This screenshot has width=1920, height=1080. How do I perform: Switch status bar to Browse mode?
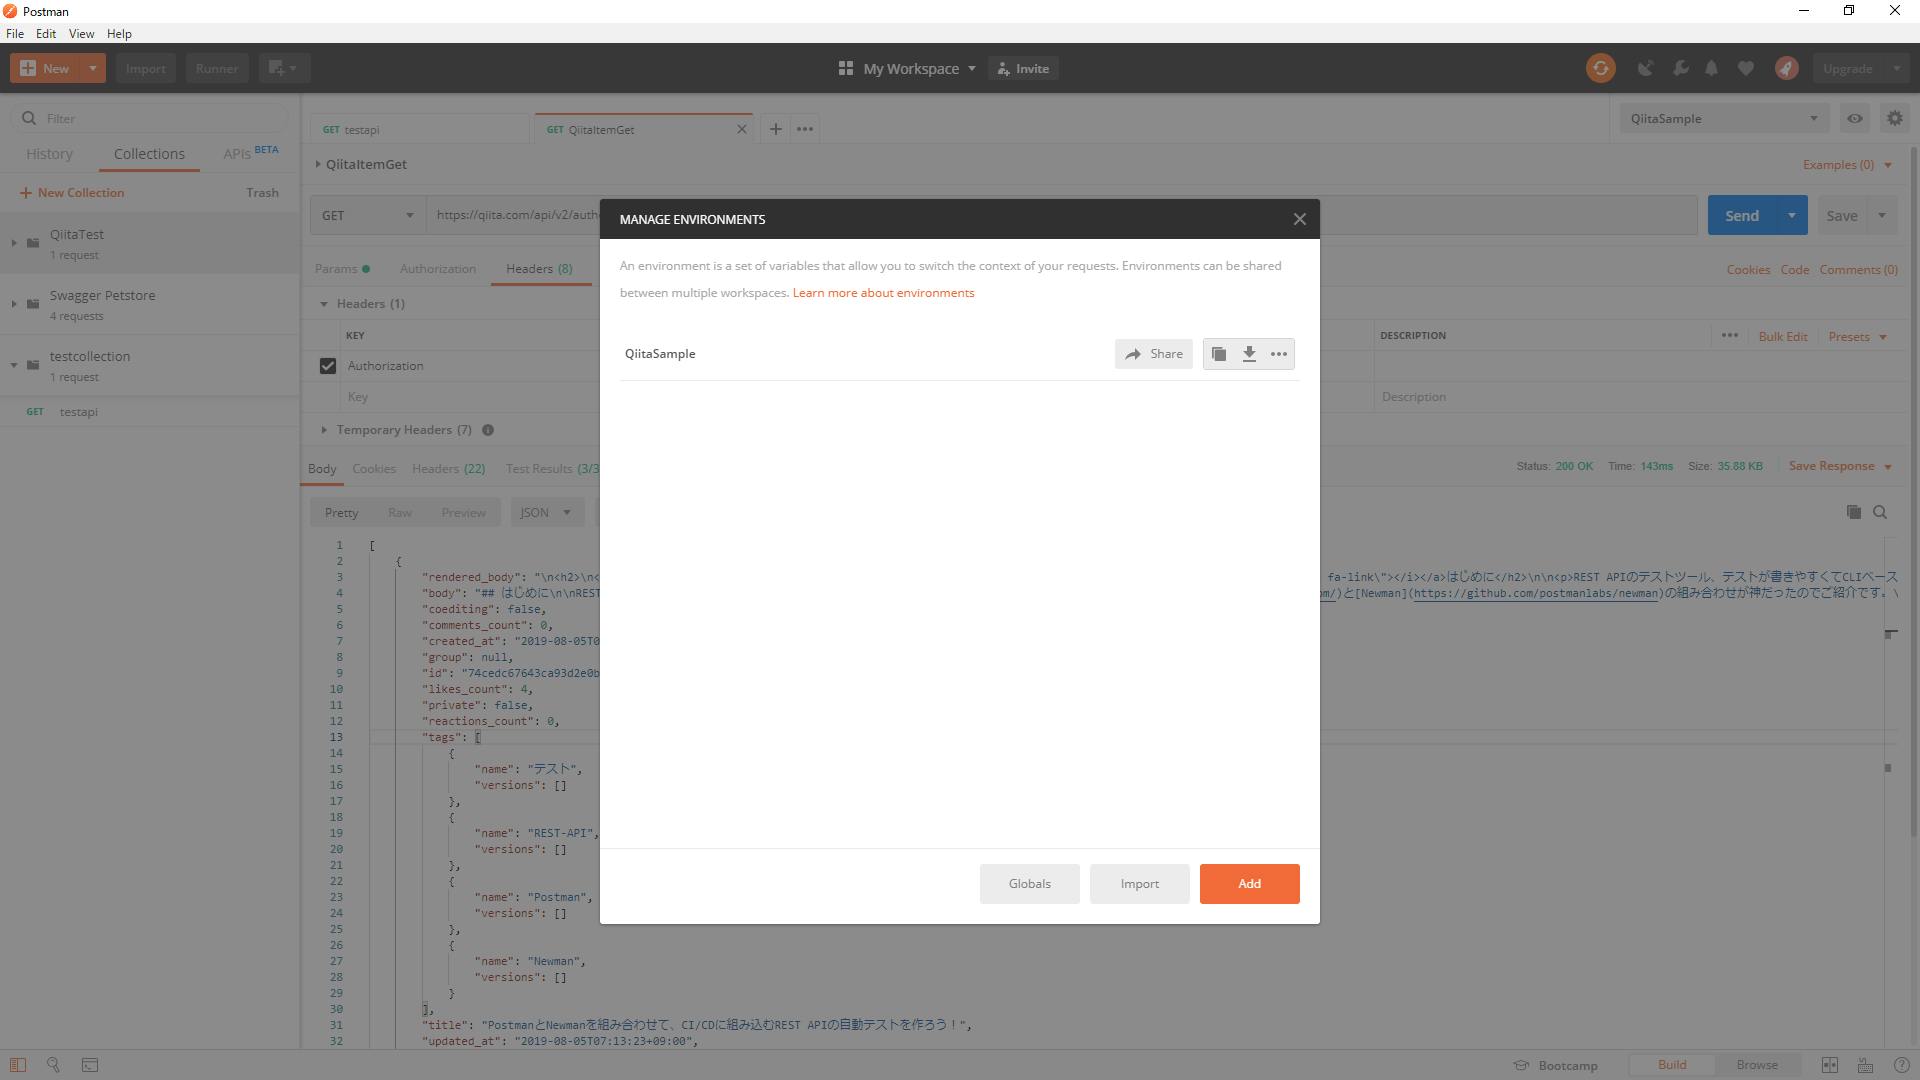point(1756,1065)
